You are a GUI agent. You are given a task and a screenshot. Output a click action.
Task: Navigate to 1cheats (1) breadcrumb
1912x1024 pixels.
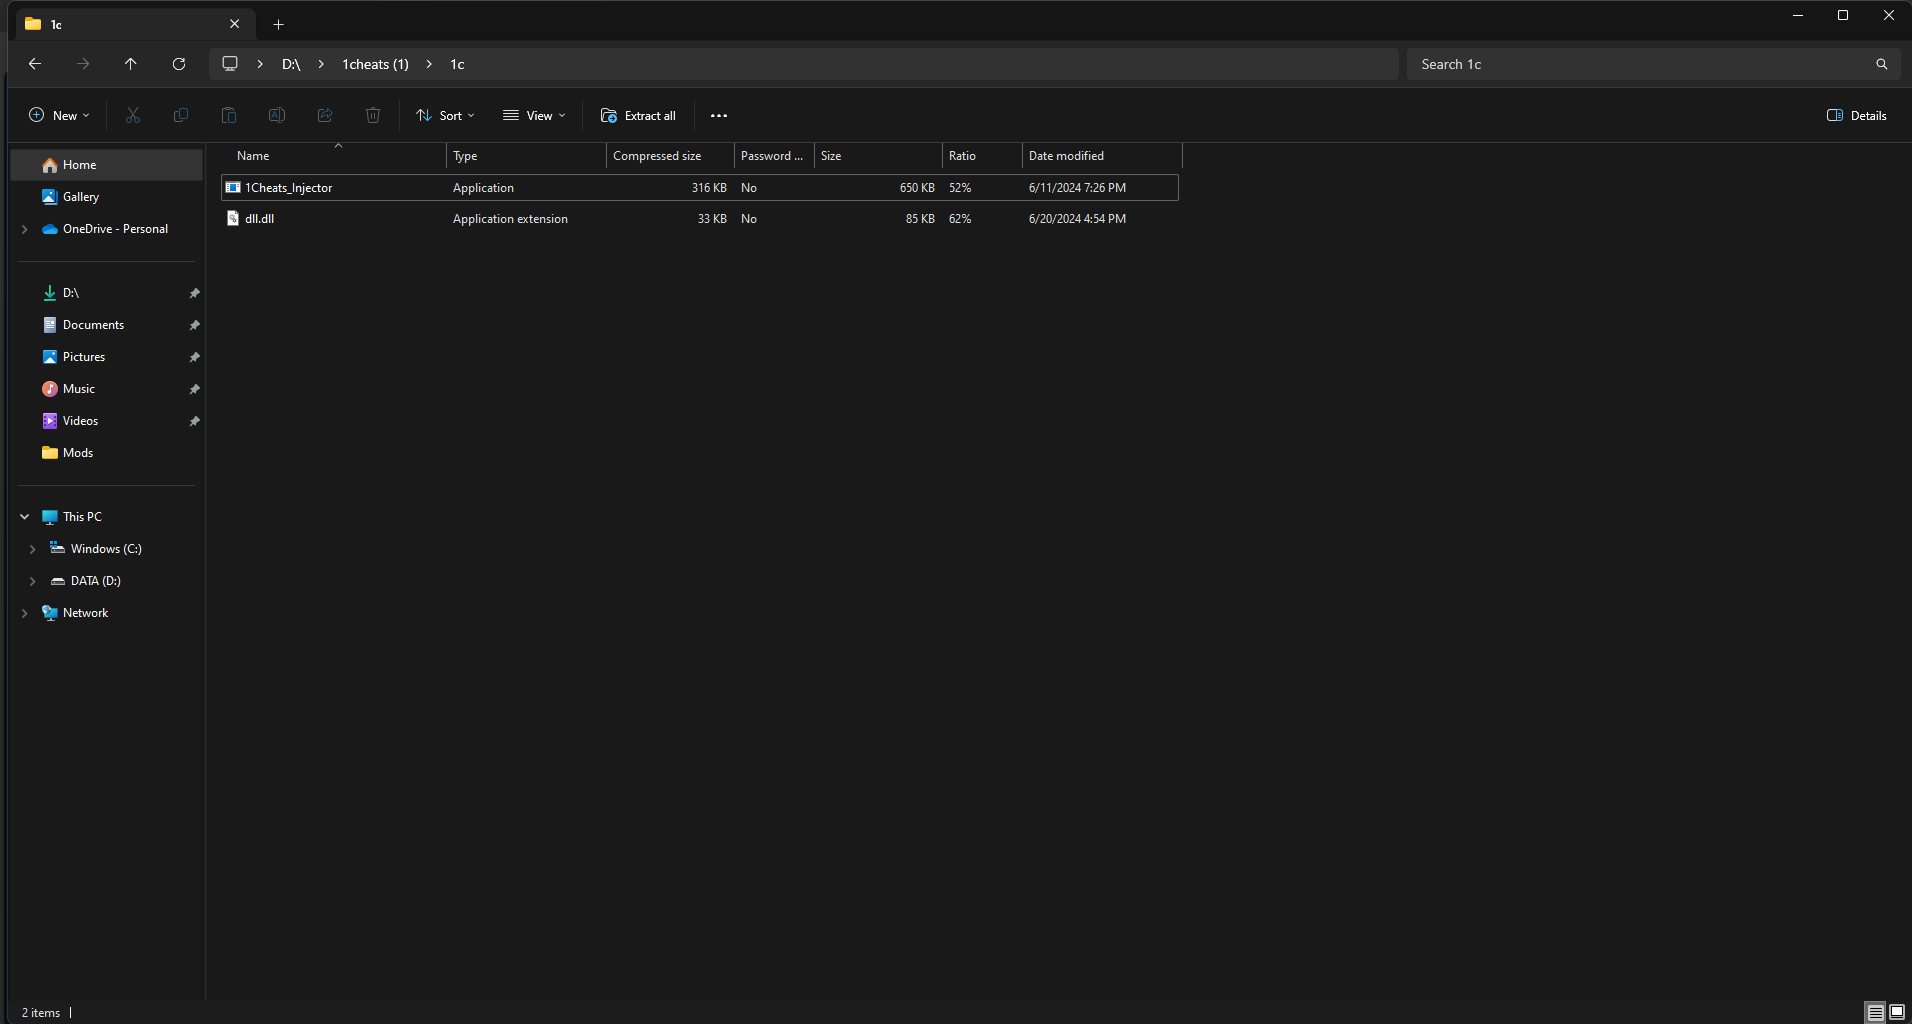[375, 64]
